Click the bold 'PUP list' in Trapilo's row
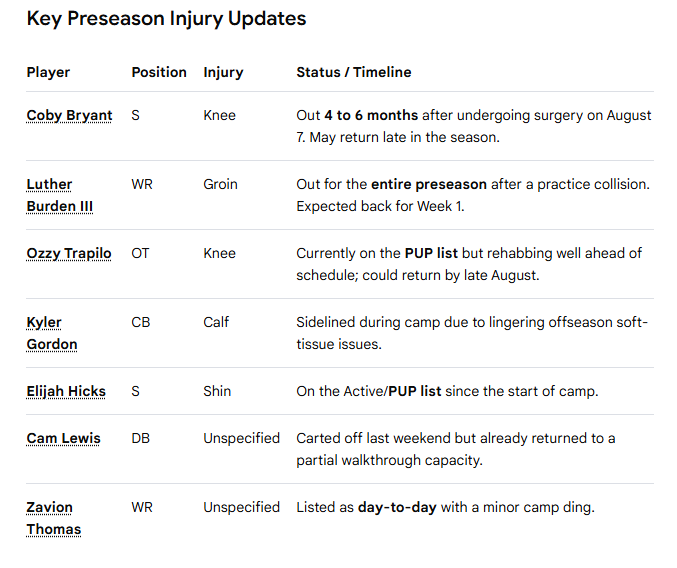The height and width of the screenshot is (568, 677). coord(431,253)
